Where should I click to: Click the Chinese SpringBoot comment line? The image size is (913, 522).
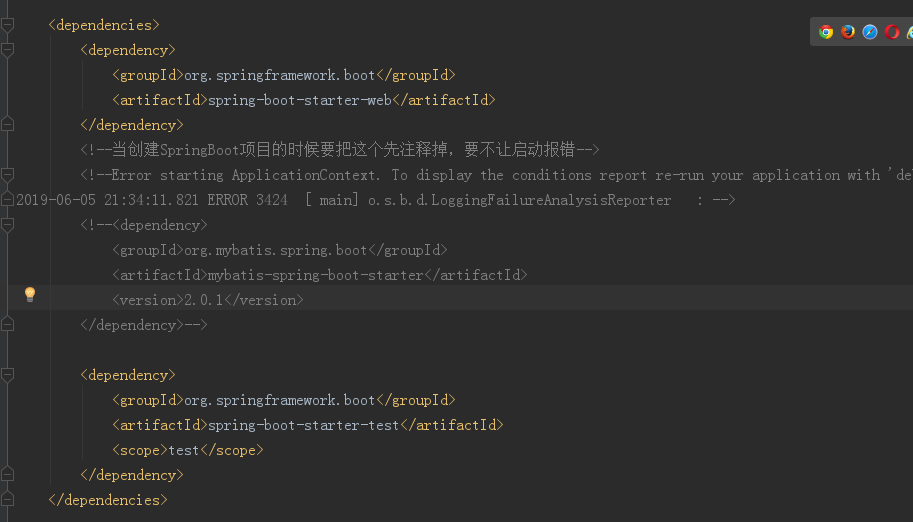pos(340,150)
